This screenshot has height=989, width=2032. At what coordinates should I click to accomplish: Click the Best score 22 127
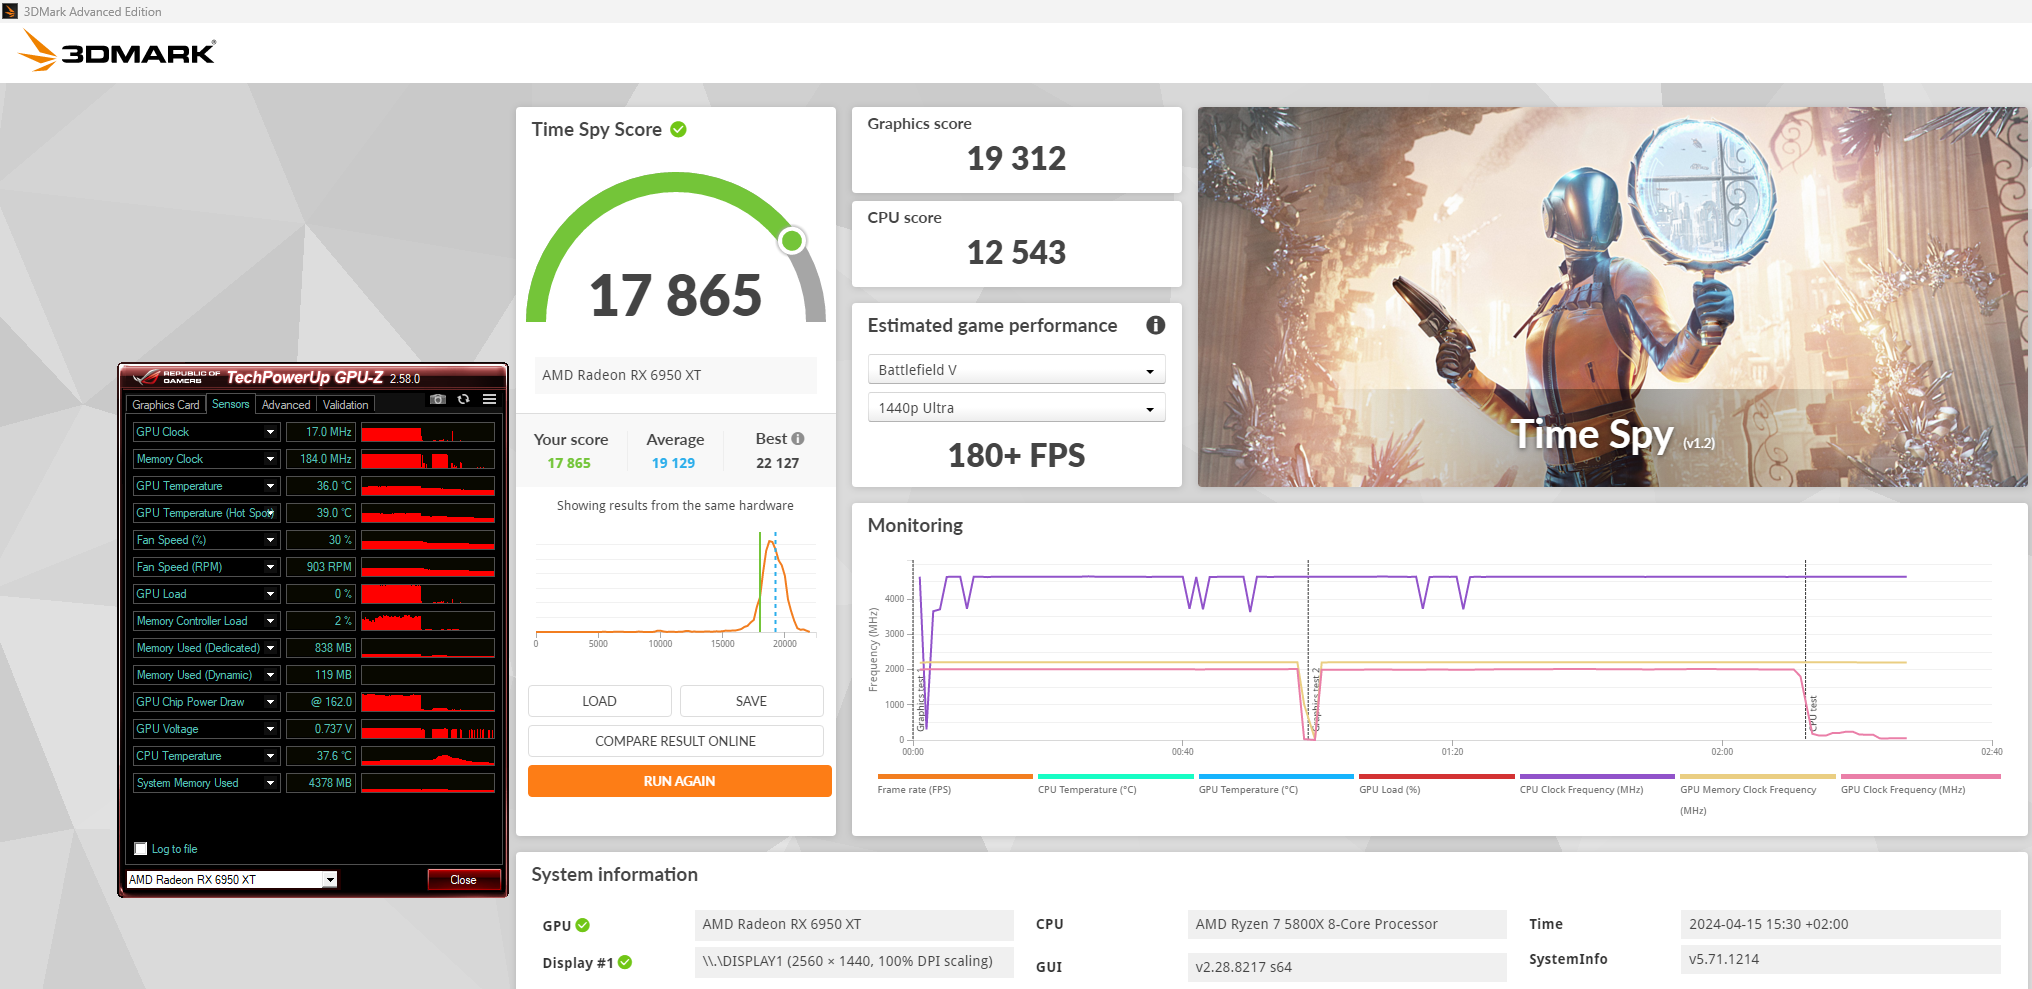coord(777,463)
